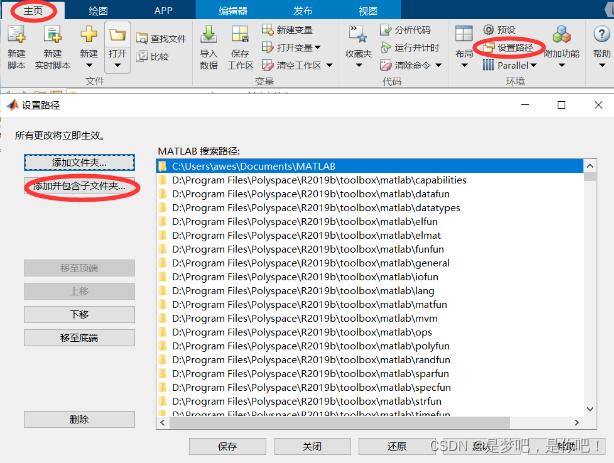
Task: Select the toolbox\matlab\elfun path entry
Action: pos(370,222)
